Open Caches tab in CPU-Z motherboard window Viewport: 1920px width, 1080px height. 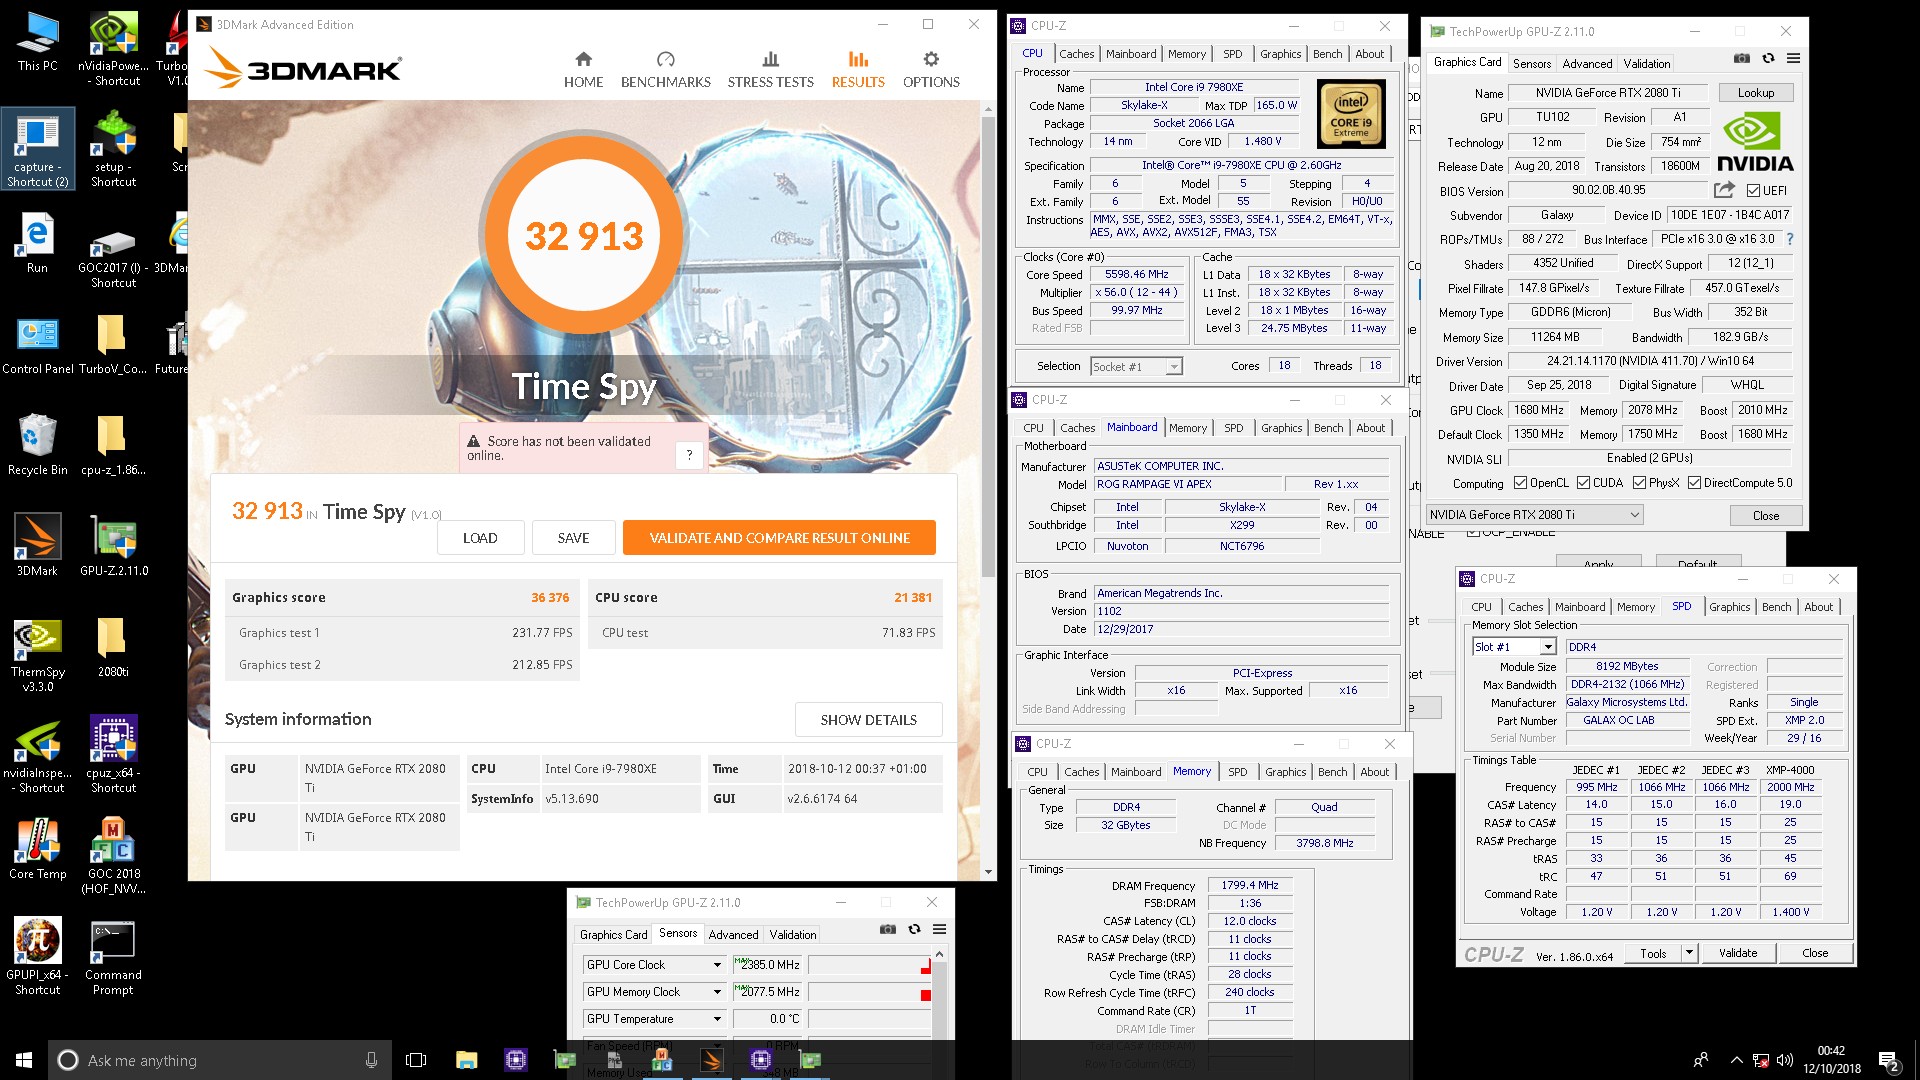(1077, 428)
